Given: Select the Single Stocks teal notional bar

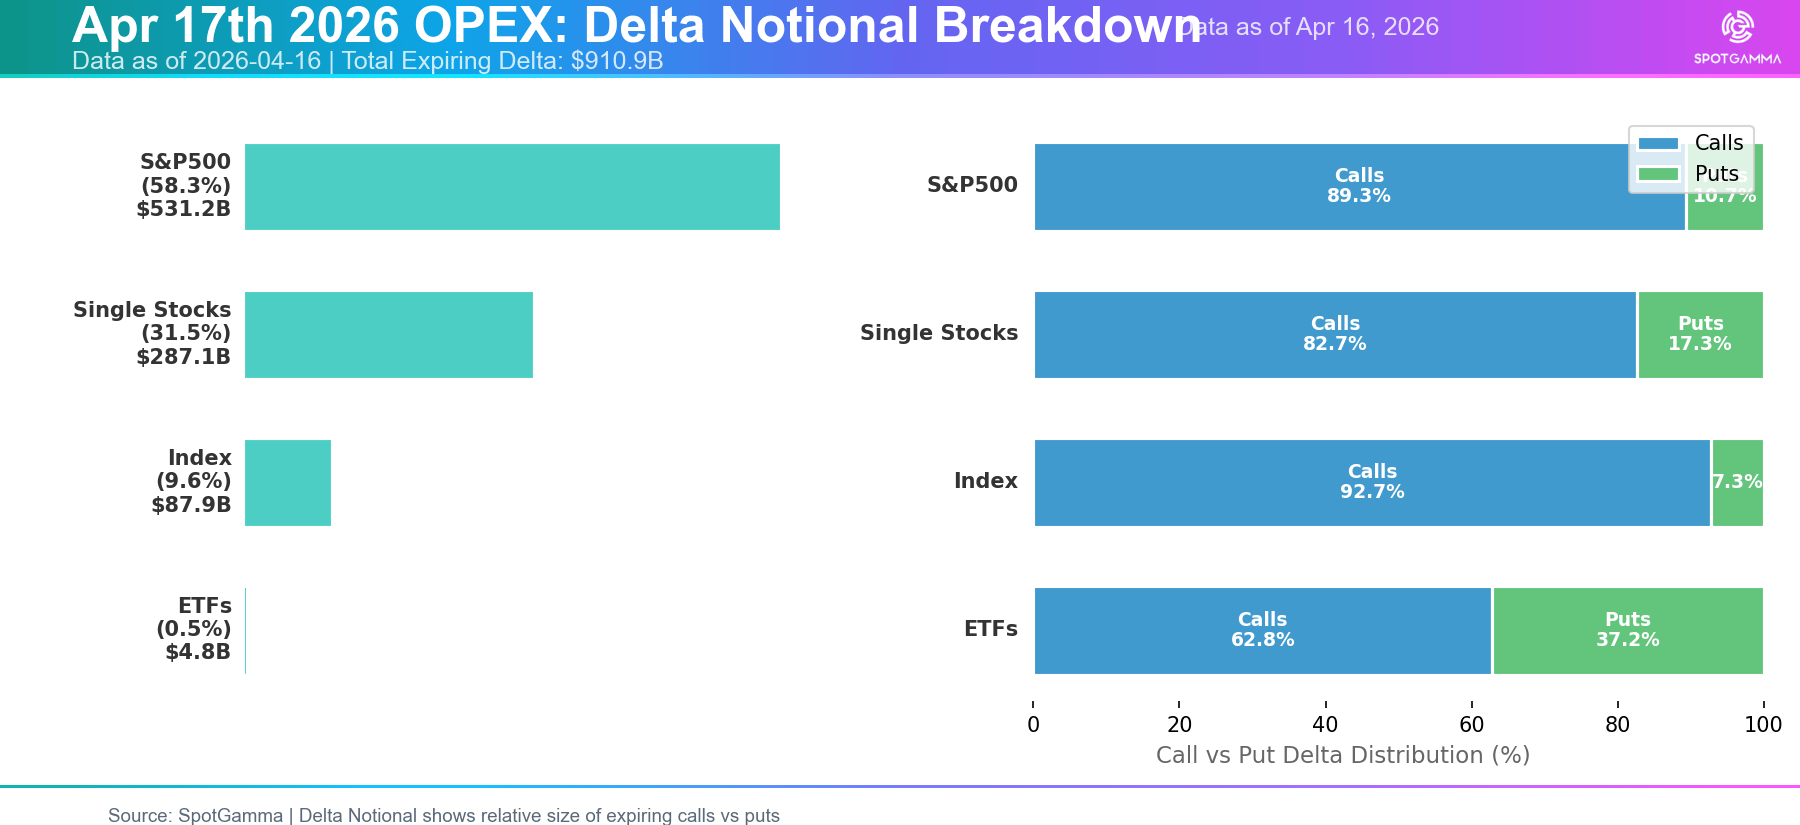Looking at the screenshot, I should tap(388, 335).
